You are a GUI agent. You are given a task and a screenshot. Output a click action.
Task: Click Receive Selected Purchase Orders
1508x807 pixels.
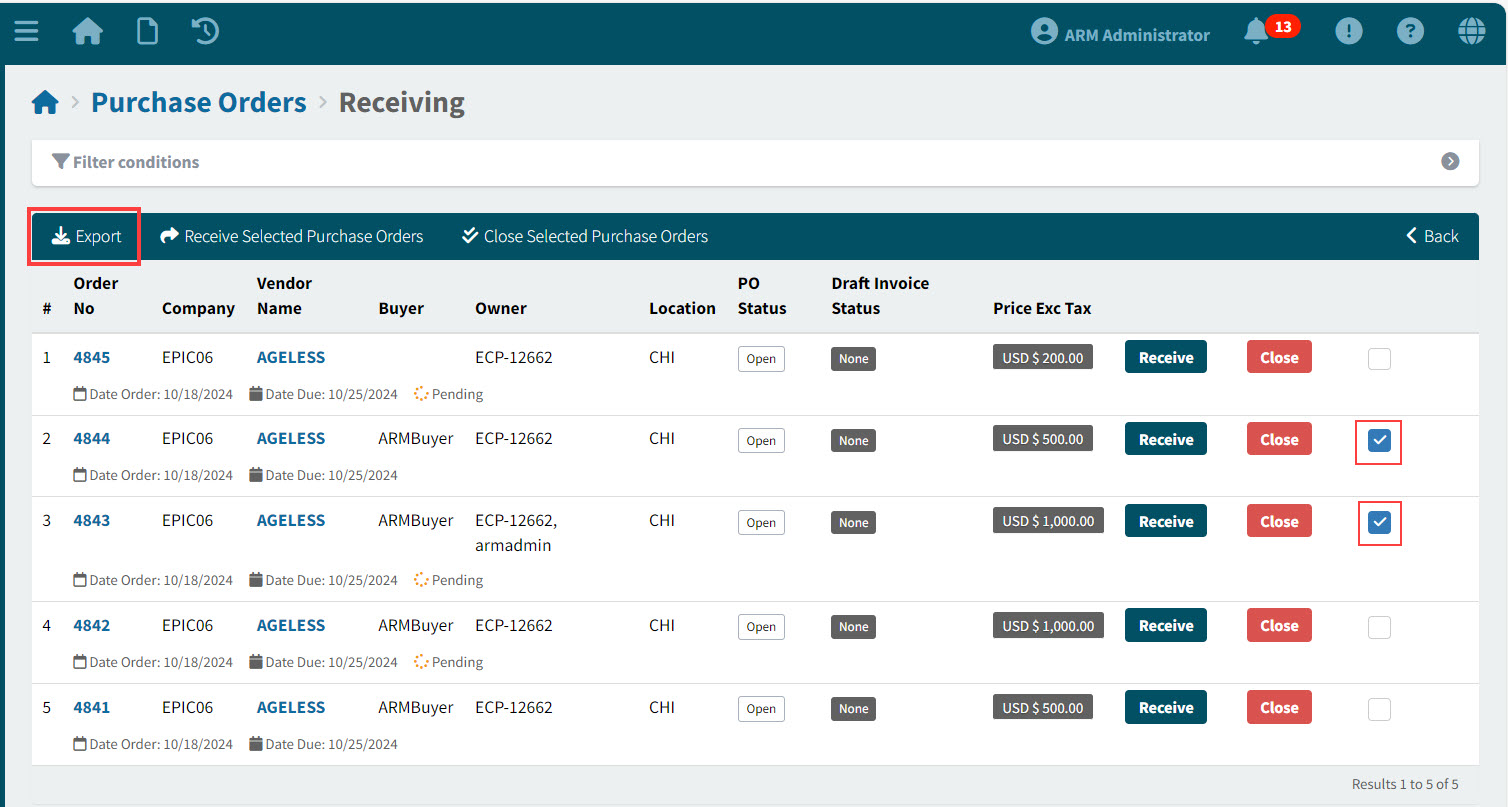(292, 237)
